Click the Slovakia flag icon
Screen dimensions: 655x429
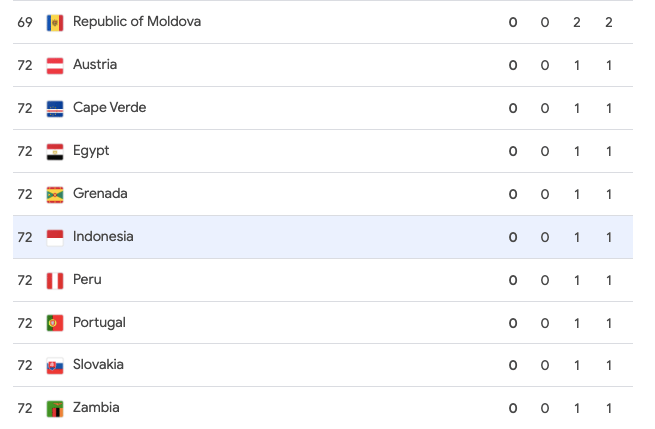55,365
